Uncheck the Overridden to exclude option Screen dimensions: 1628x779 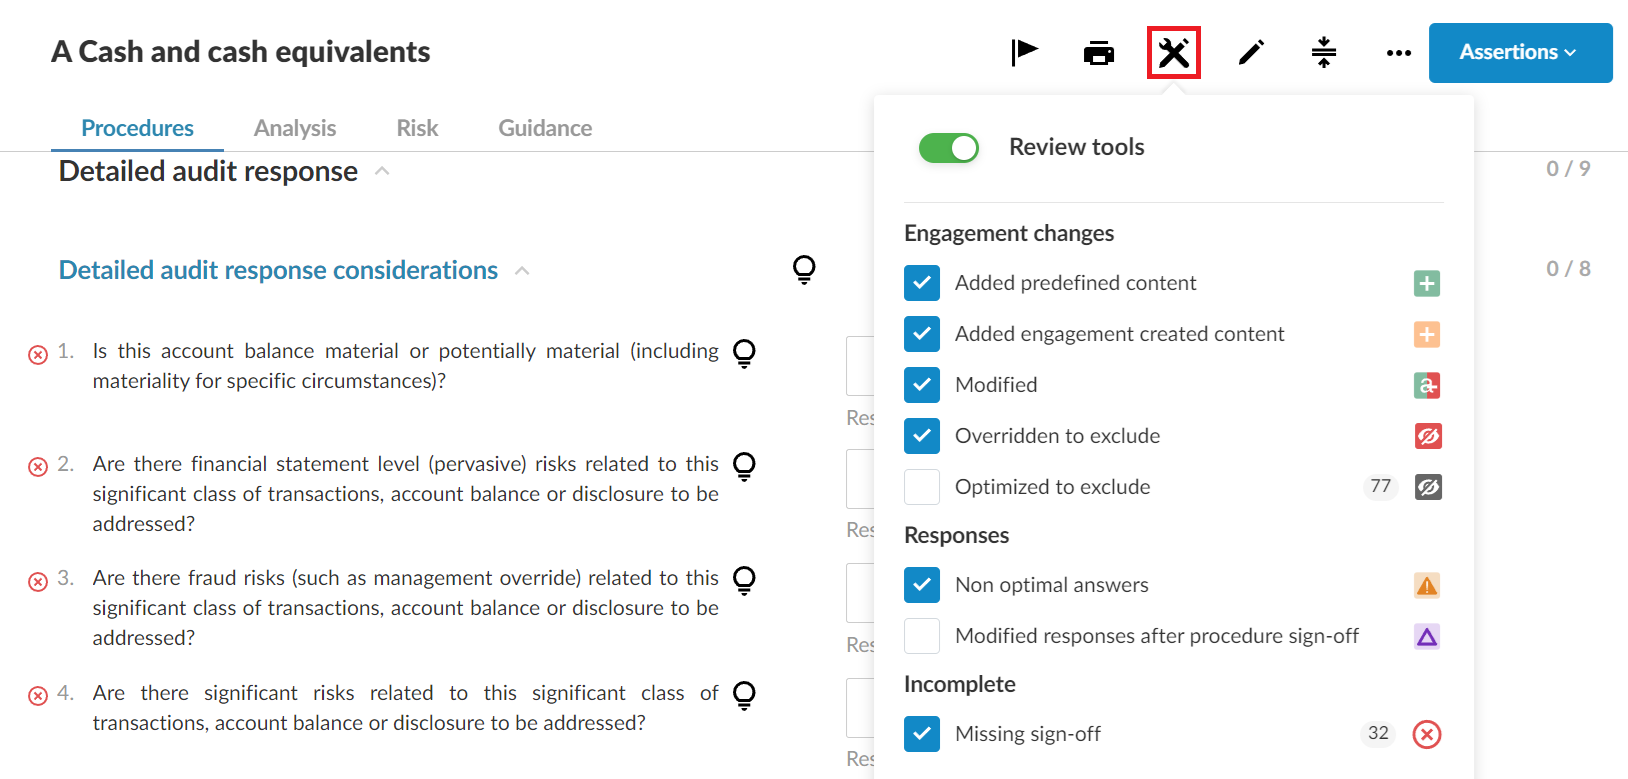(x=921, y=436)
